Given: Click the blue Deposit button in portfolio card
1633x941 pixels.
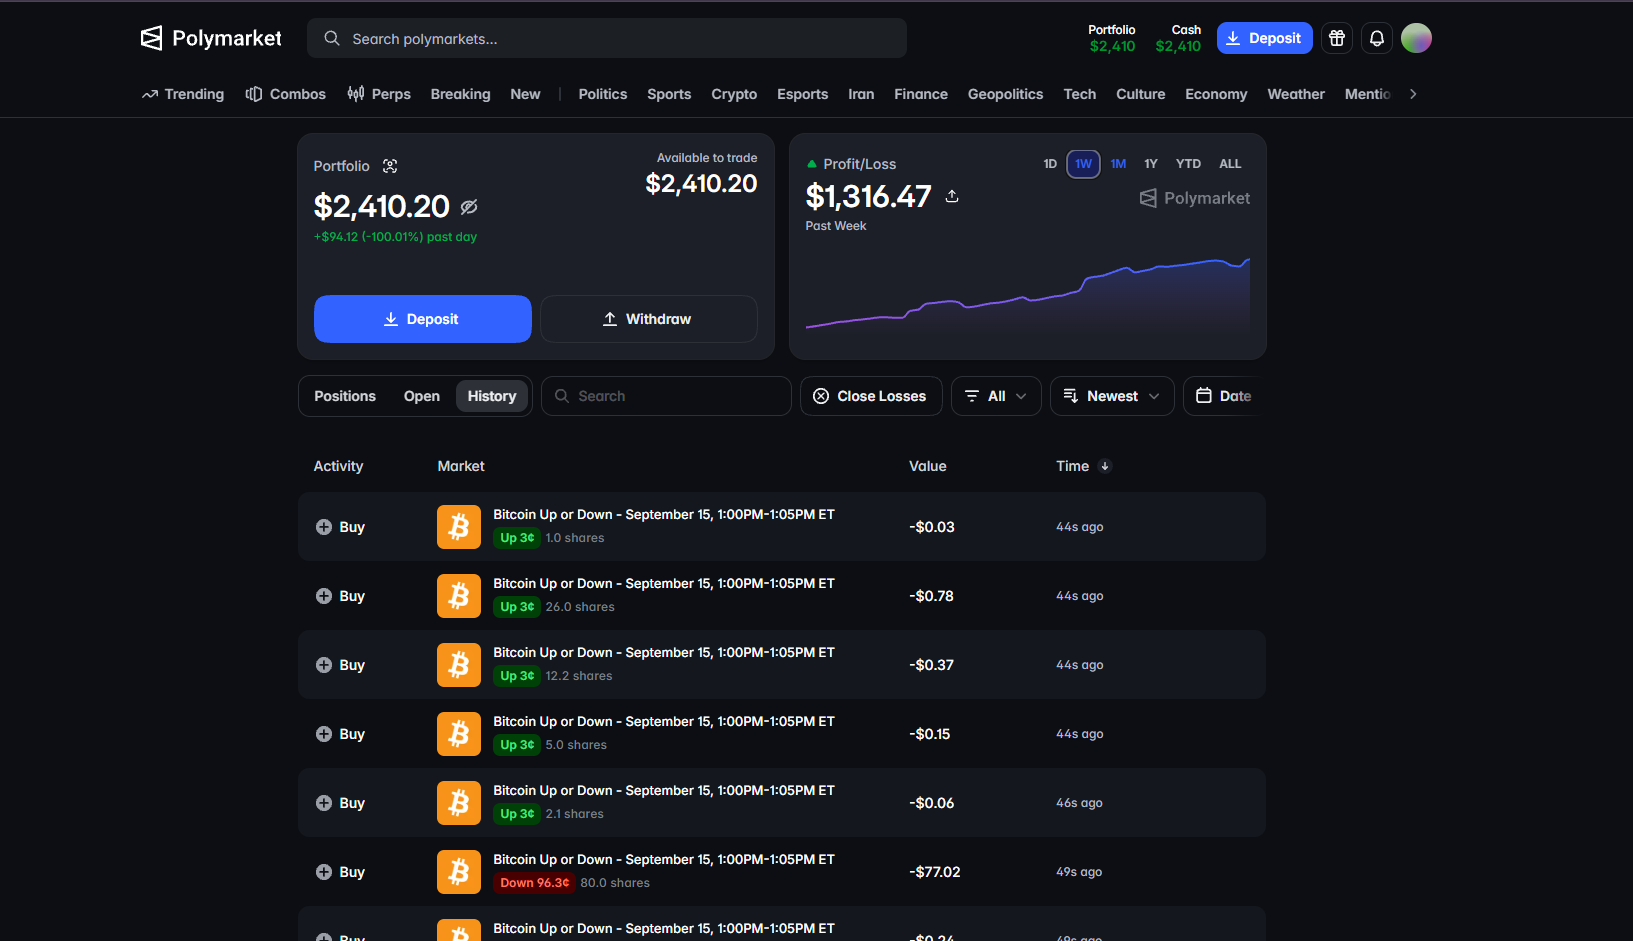Looking at the screenshot, I should pos(423,319).
